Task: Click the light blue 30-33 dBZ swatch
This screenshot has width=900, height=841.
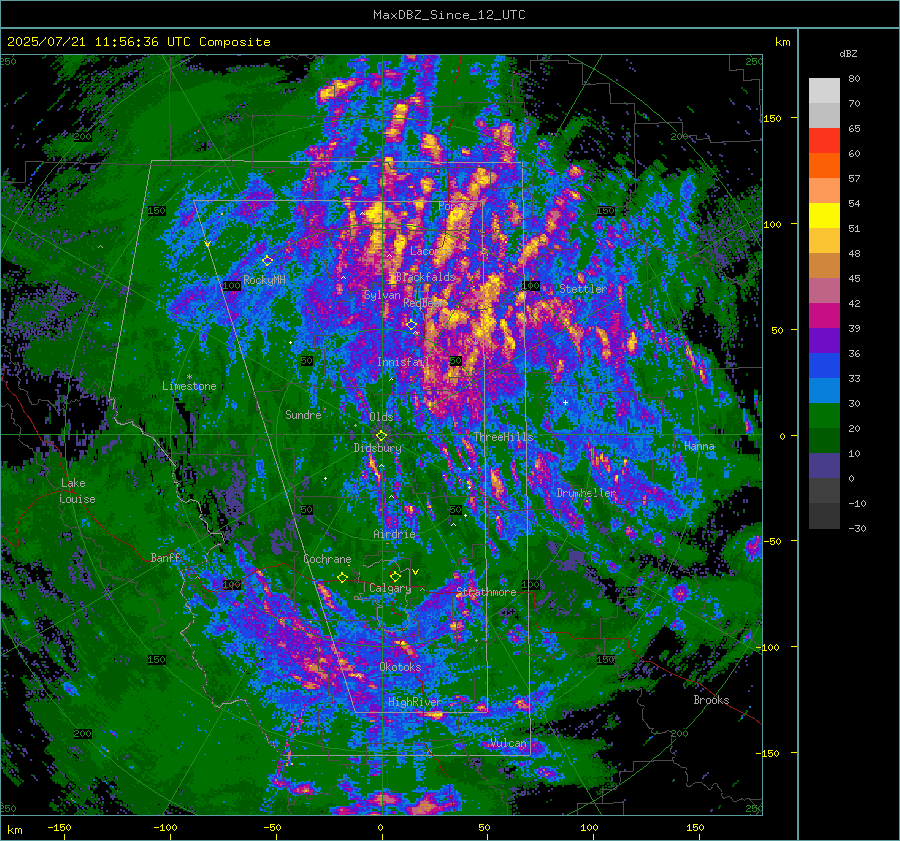Action: pos(824,391)
